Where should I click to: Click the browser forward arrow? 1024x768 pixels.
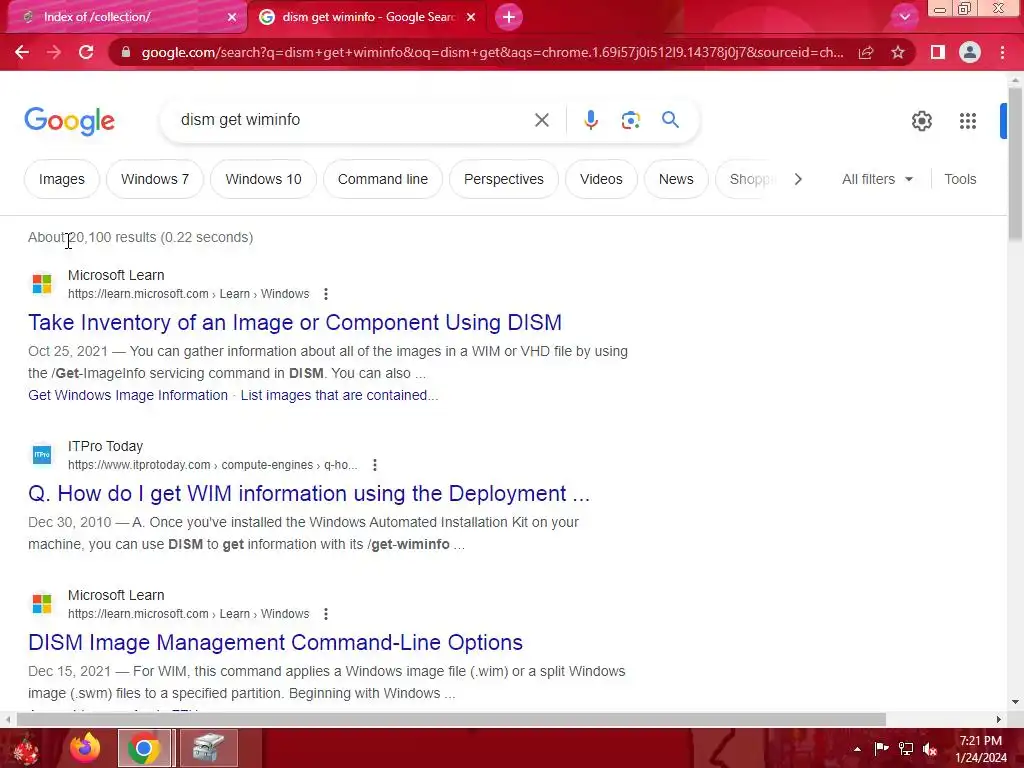(x=54, y=52)
